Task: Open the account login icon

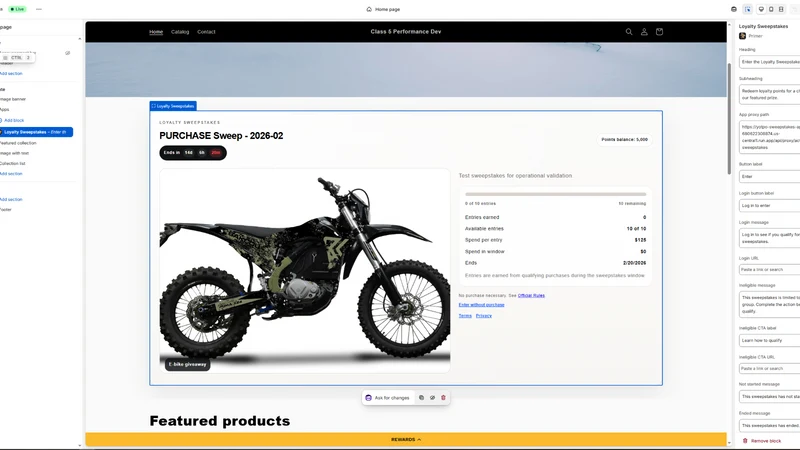Action: (644, 32)
